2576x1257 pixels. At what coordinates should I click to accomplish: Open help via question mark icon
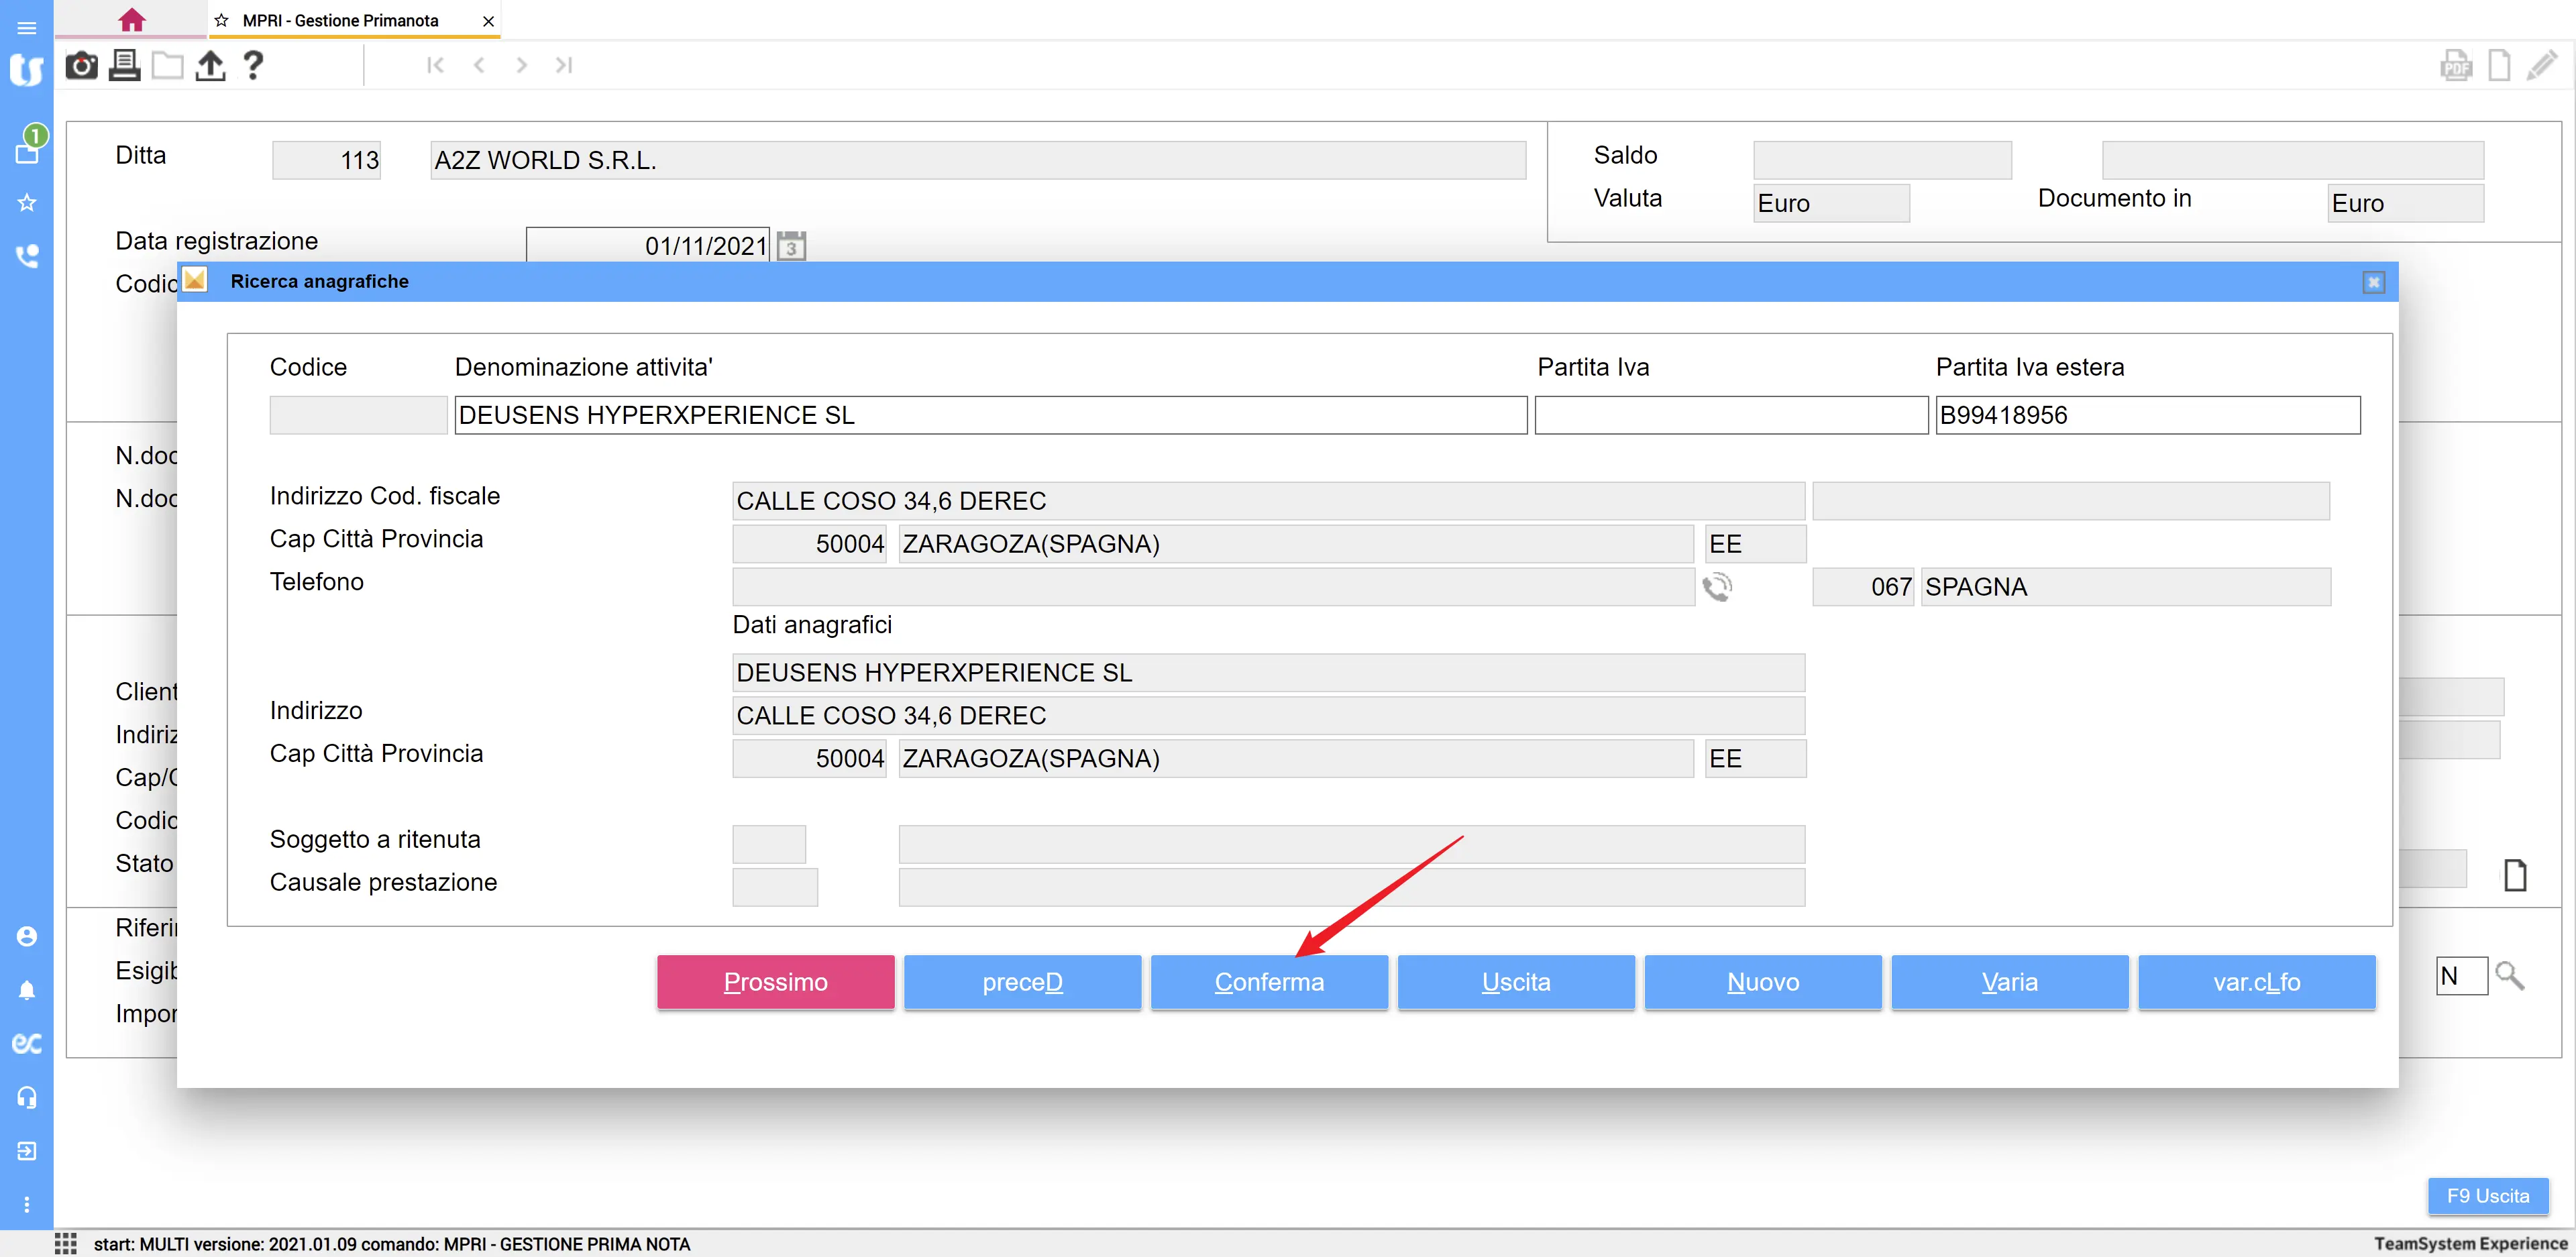coord(253,66)
